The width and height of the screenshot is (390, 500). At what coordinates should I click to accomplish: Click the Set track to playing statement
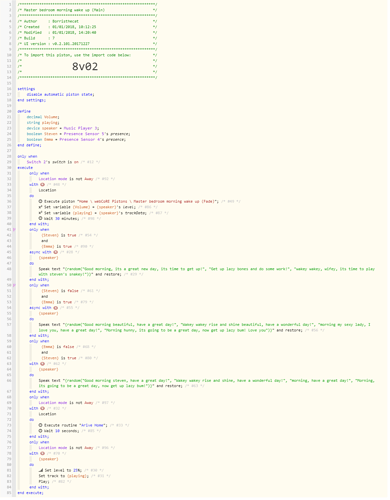click(63, 477)
